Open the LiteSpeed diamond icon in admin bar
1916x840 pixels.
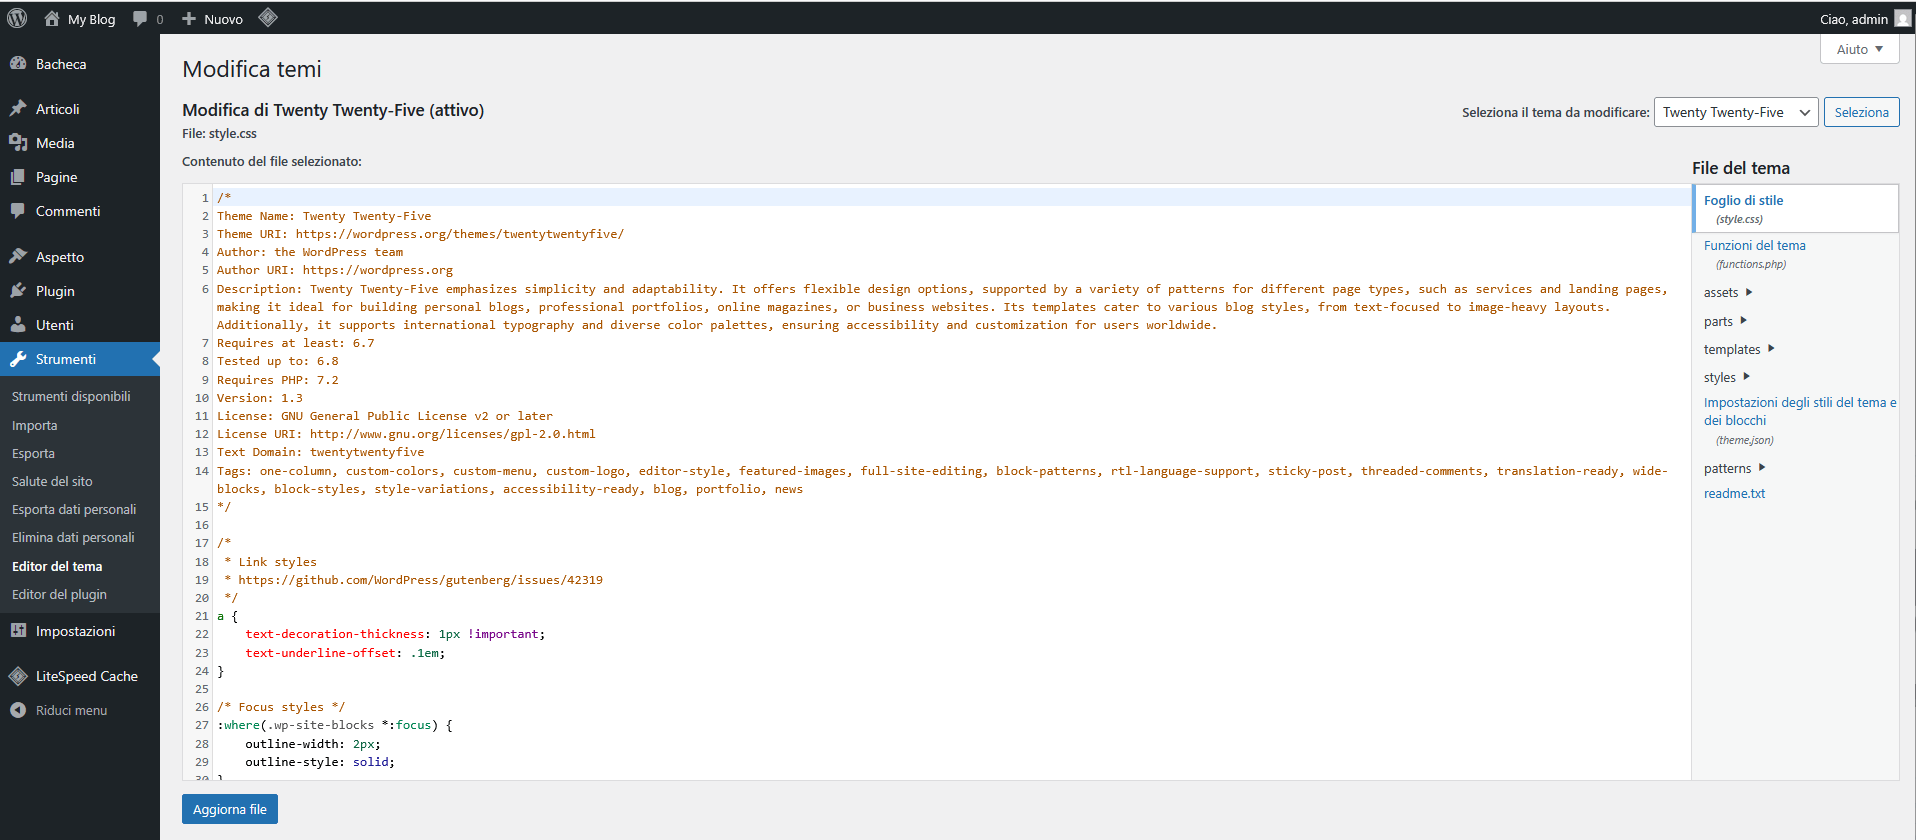[x=268, y=17]
